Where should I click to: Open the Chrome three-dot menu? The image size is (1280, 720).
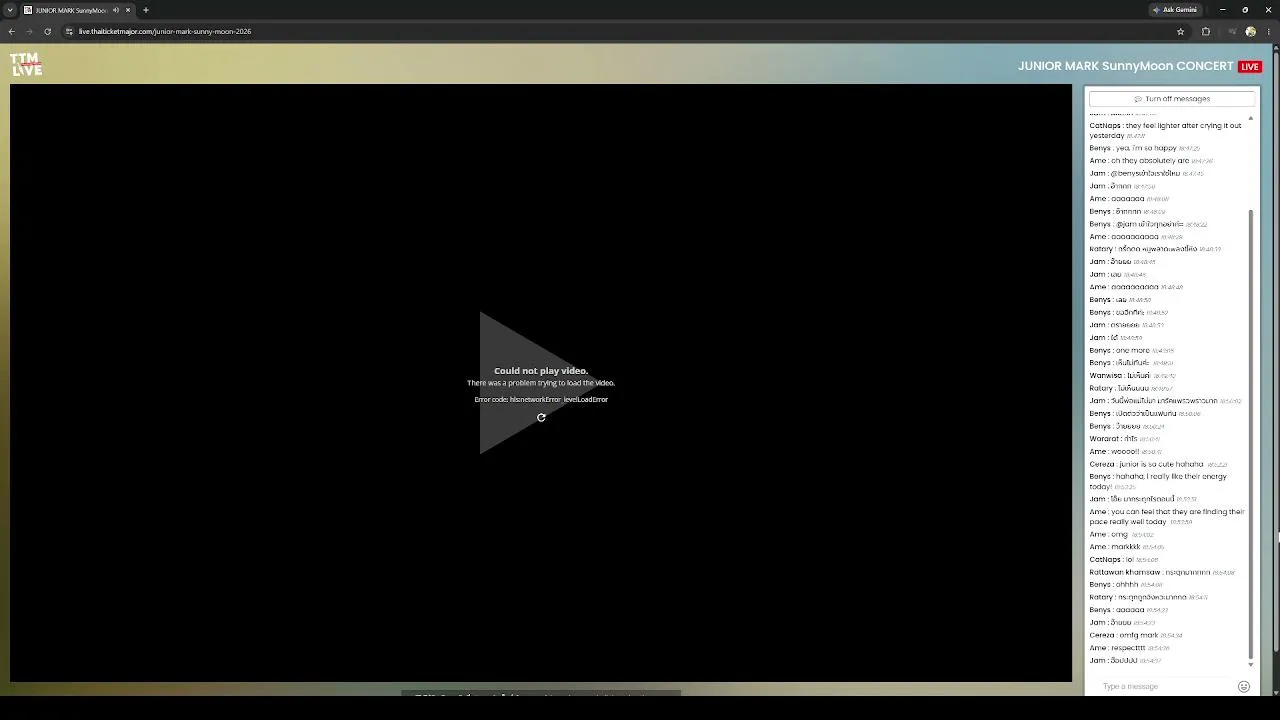pos(1268,31)
